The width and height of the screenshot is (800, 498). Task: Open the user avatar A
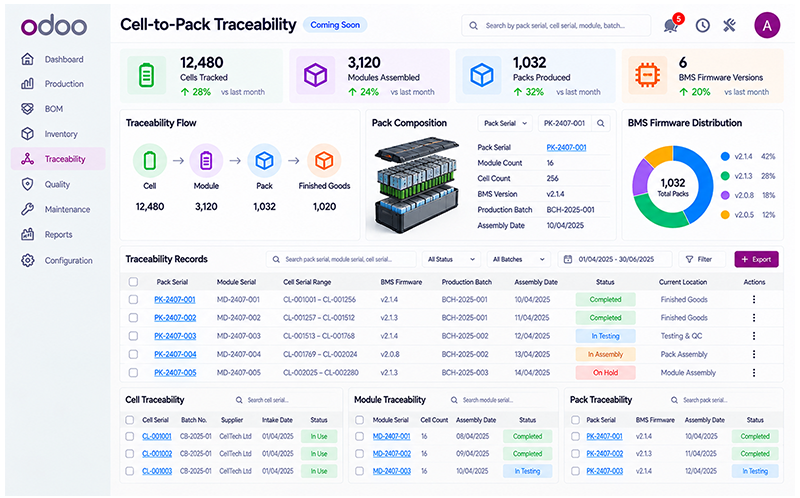pos(767,26)
